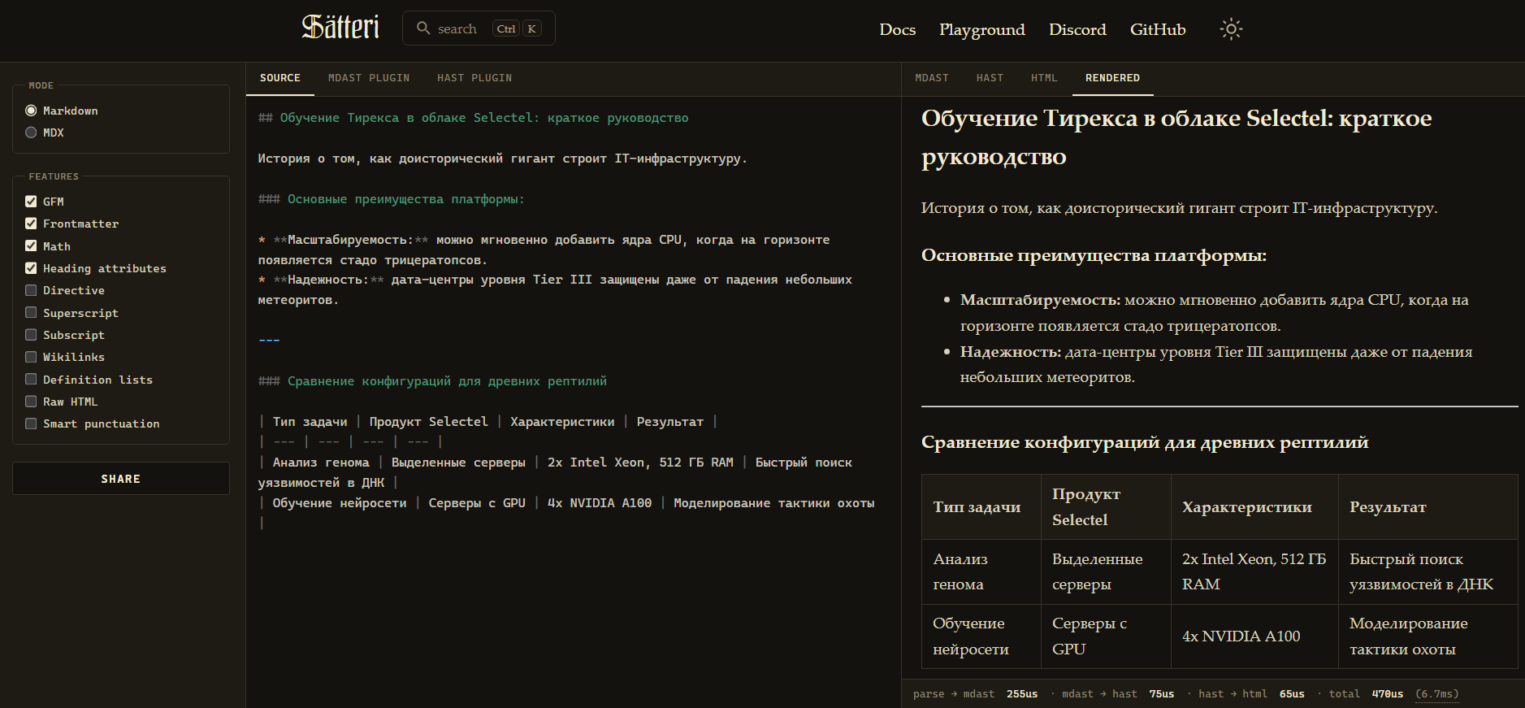The height and width of the screenshot is (708, 1525).
Task: Click the 'mdast → hast 75us' timing
Action: point(1118,694)
